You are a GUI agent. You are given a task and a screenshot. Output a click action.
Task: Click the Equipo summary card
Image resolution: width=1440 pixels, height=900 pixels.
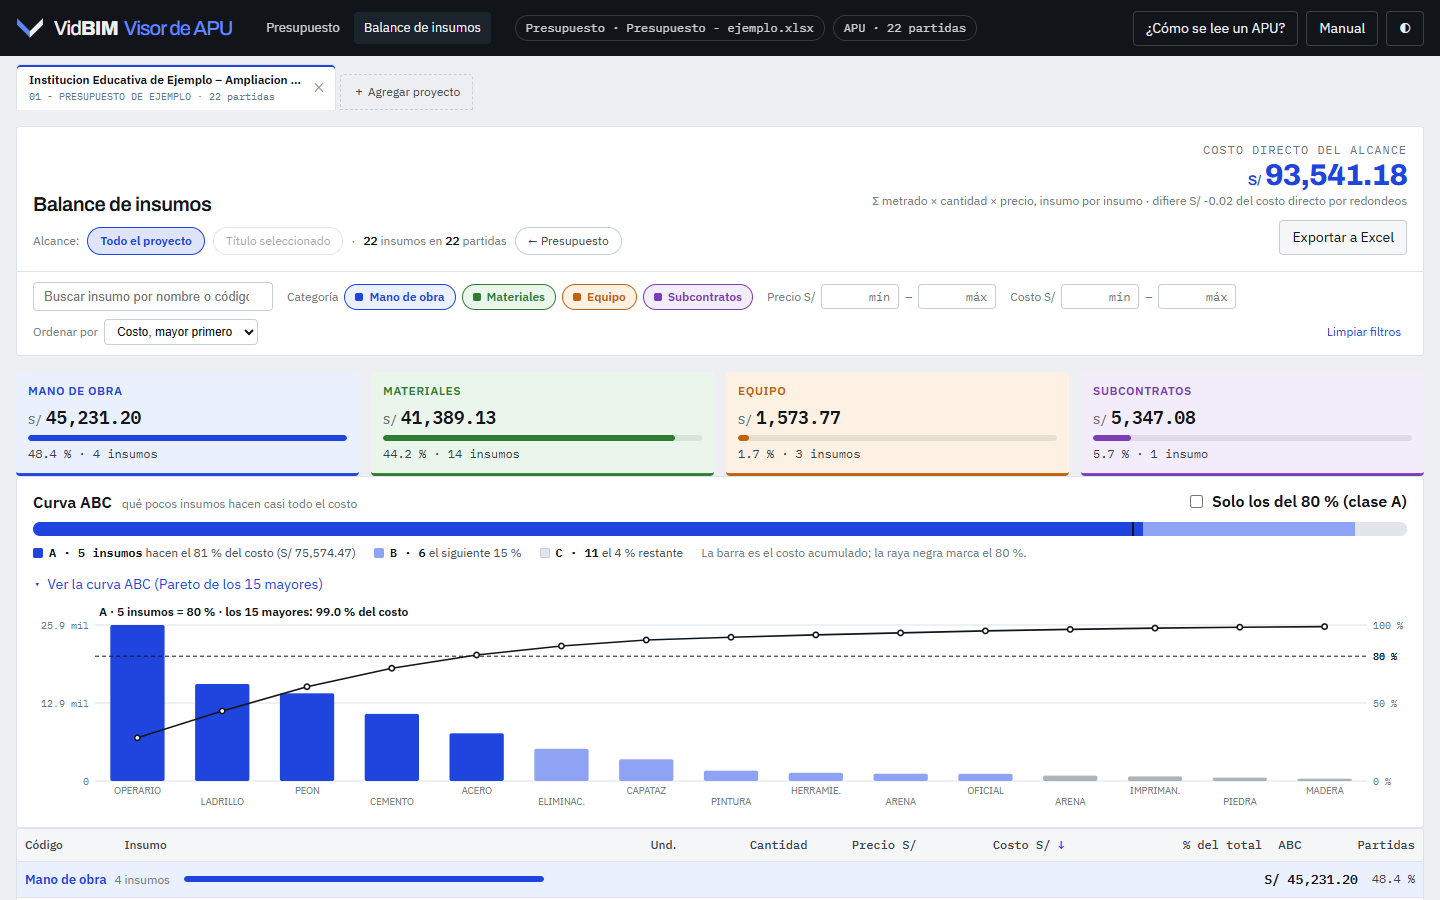pyautogui.click(x=898, y=424)
